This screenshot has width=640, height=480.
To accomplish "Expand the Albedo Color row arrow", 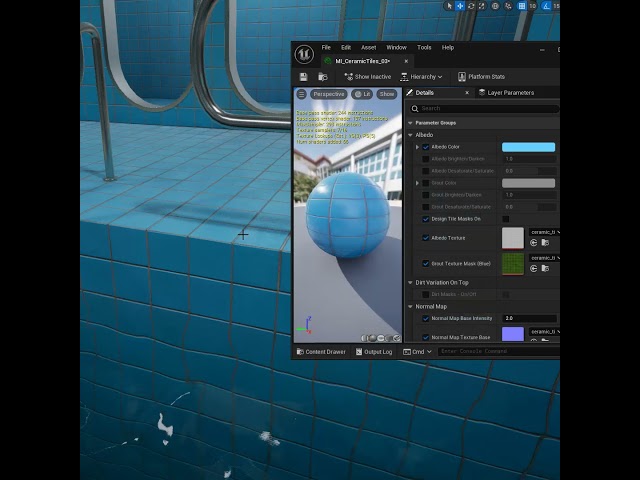I will click(417, 147).
